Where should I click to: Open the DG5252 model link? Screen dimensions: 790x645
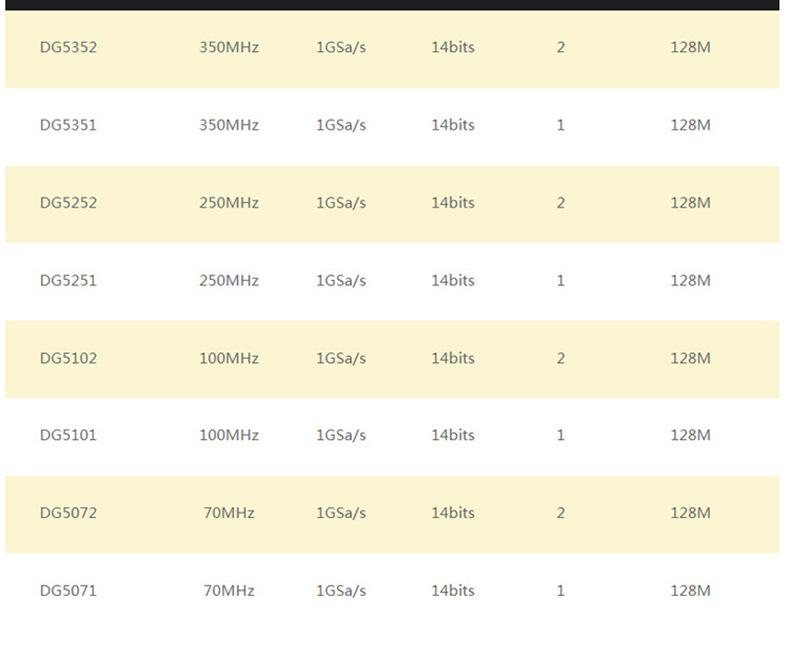tap(68, 202)
